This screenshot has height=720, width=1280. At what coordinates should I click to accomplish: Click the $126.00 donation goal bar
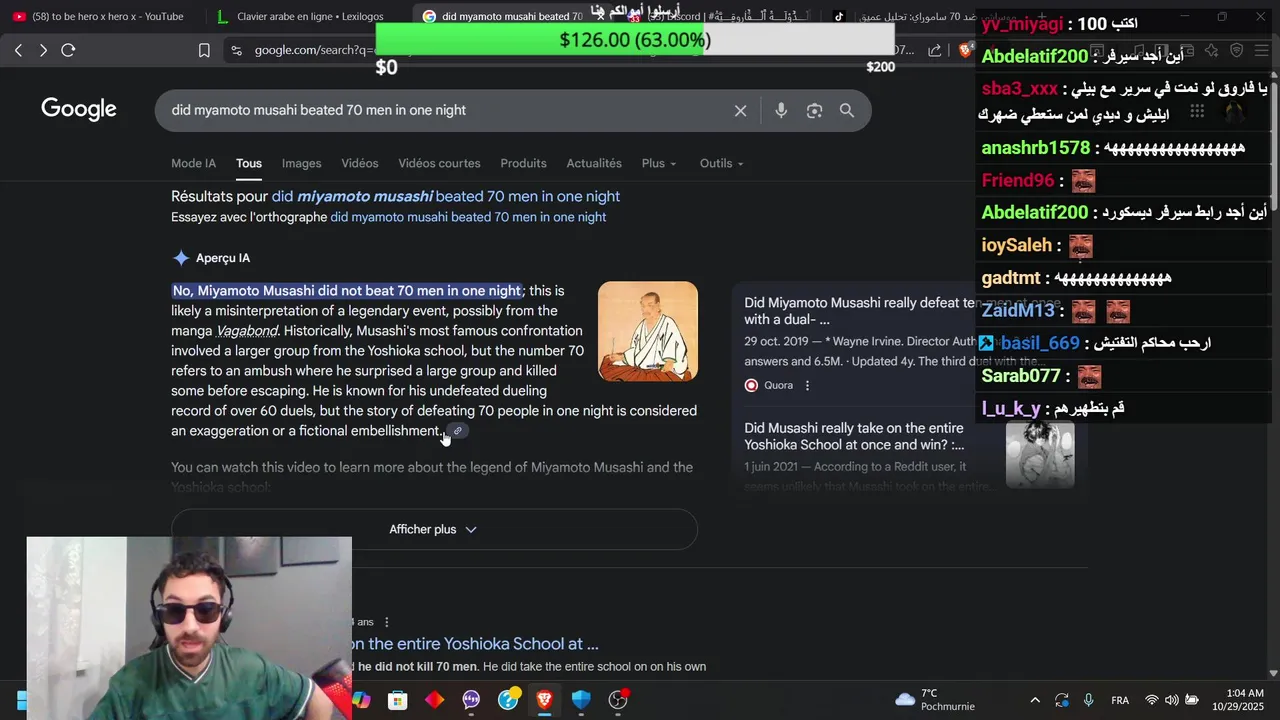(635, 39)
